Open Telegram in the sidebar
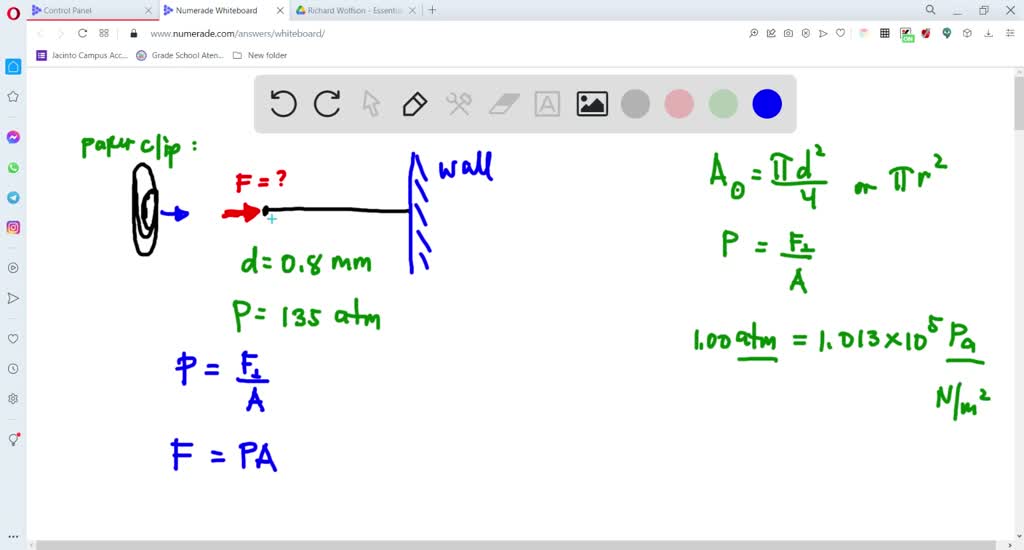 [13, 198]
